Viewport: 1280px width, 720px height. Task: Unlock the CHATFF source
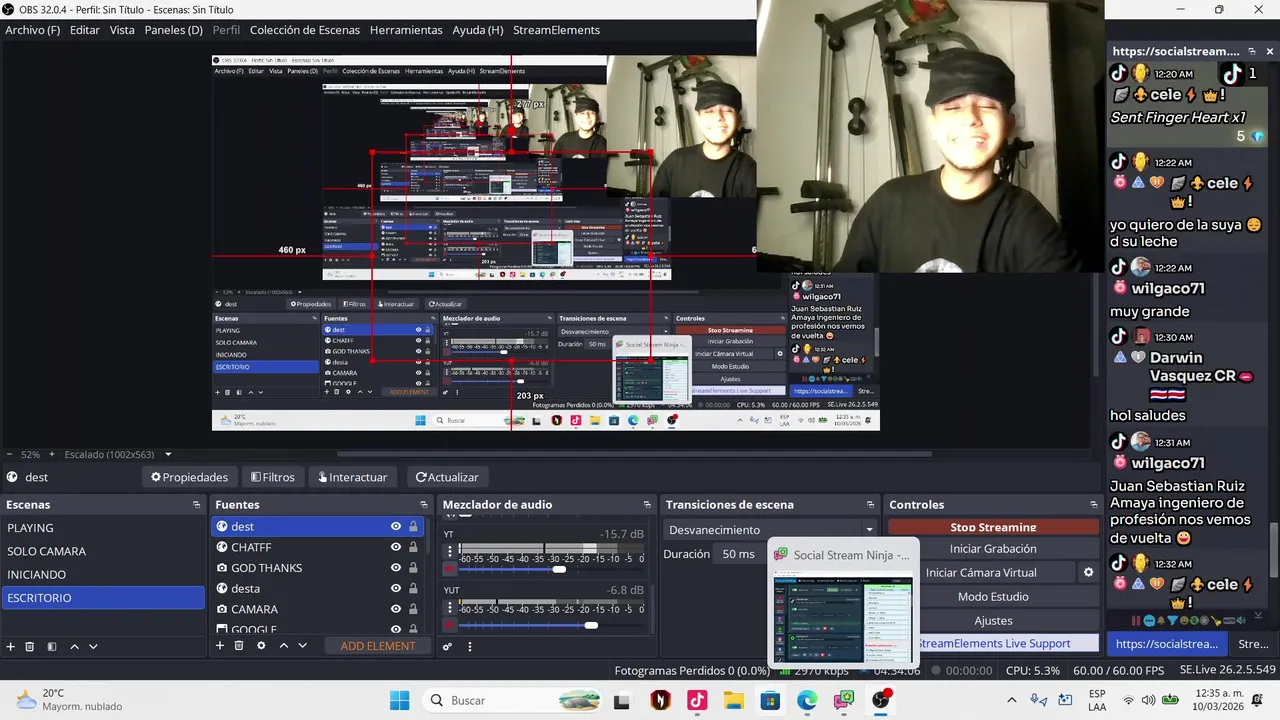coord(413,547)
